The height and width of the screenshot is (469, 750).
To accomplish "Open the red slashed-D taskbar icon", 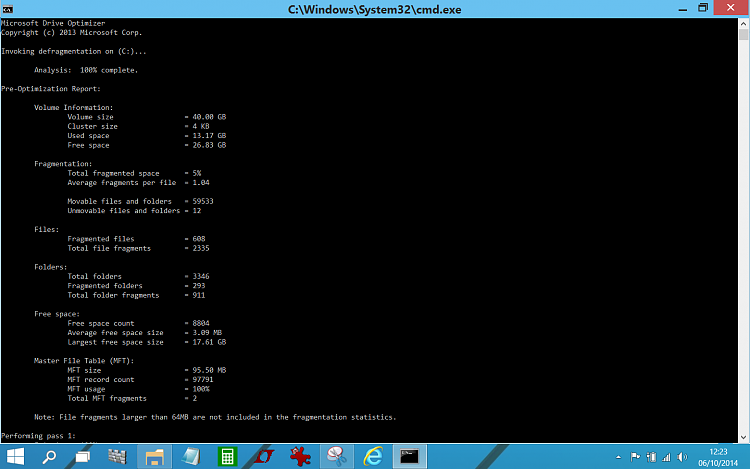I will (x=264, y=457).
